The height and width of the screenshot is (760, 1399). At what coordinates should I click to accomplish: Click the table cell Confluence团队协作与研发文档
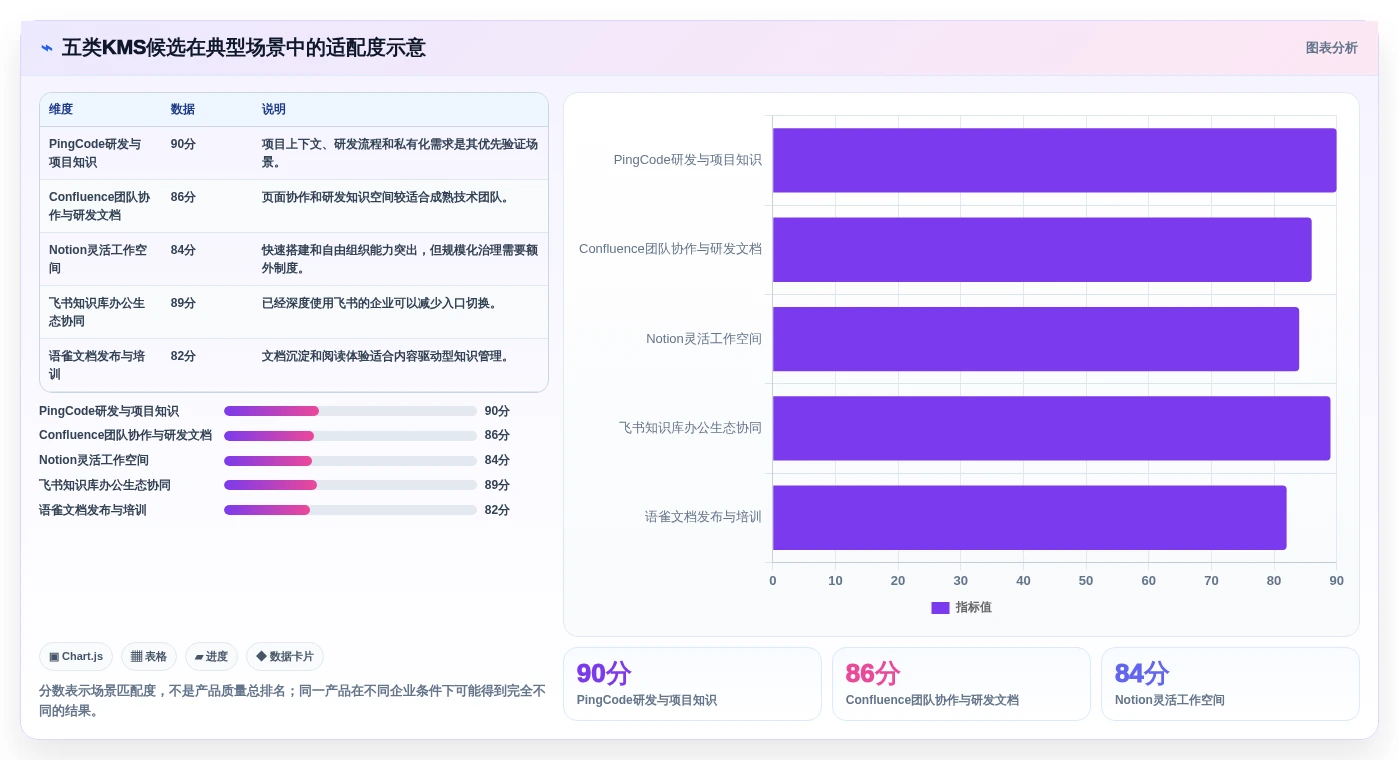[100, 206]
